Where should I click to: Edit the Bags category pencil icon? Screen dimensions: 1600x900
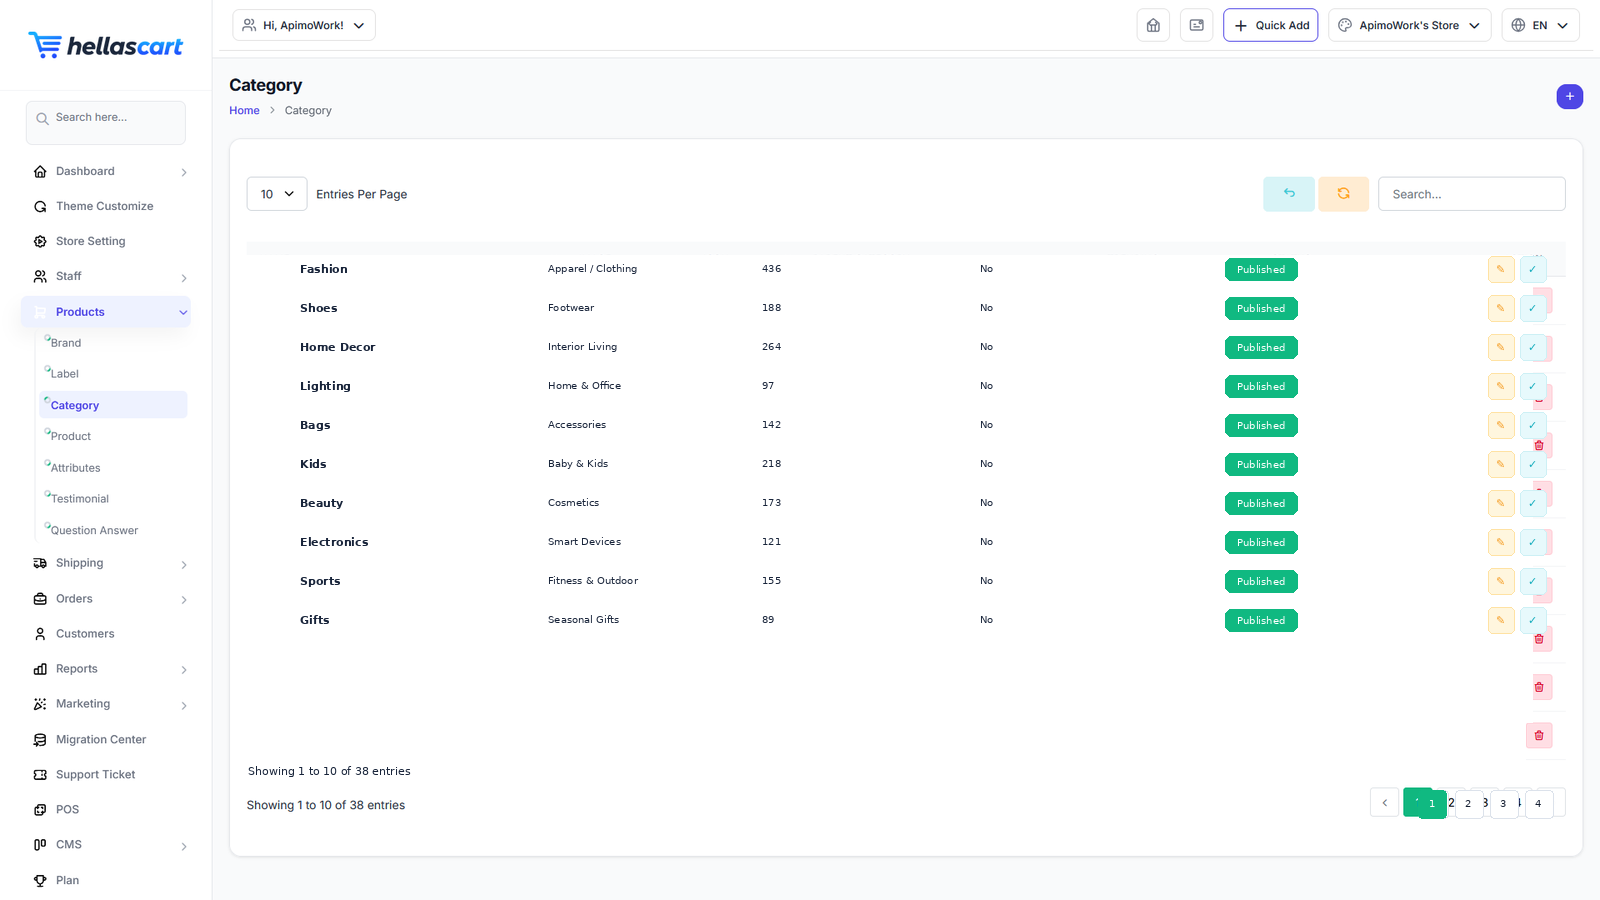tap(1501, 425)
